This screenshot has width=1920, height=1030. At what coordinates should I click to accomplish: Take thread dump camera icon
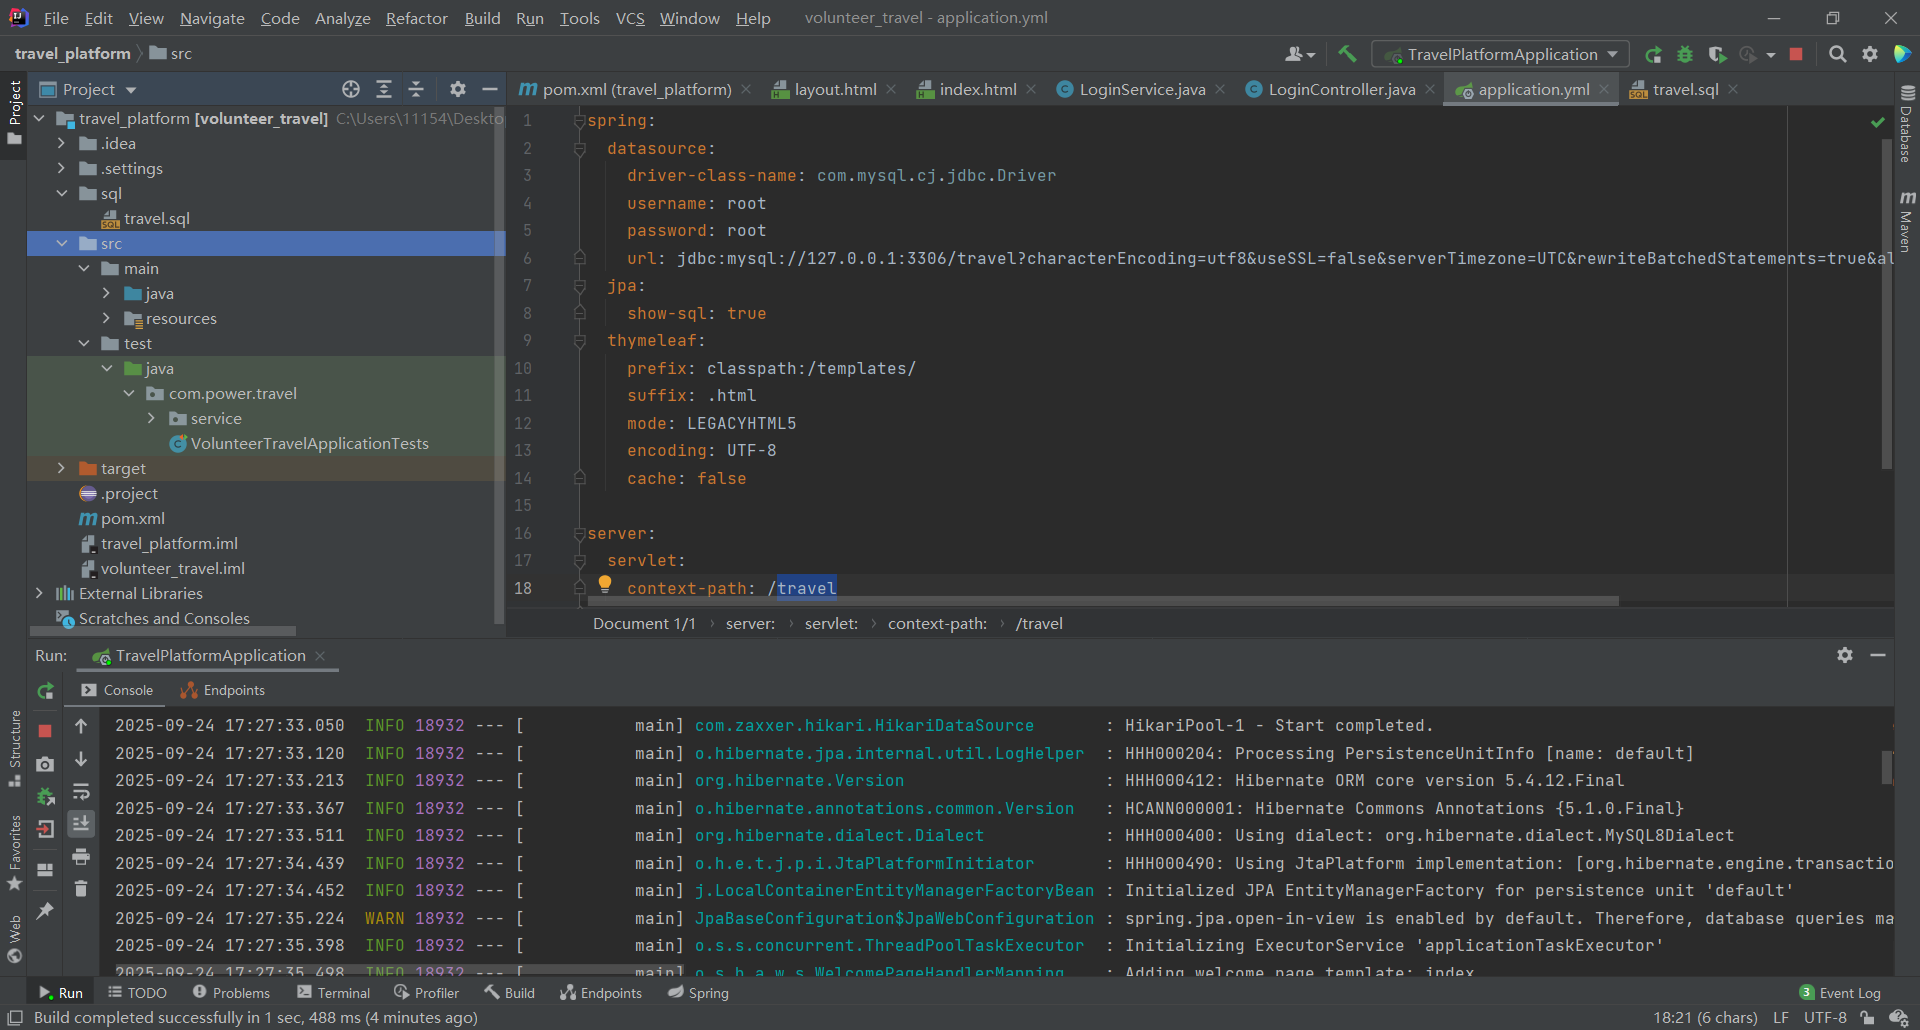tap(45, 764)
